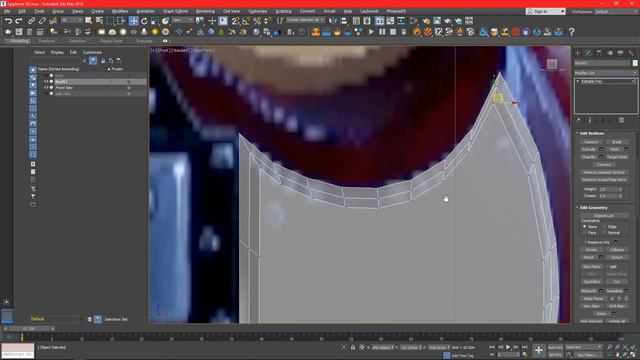Click the toolbar Stop simulation icon
Viewport: 640px width, 360px height.
point(393,31)
